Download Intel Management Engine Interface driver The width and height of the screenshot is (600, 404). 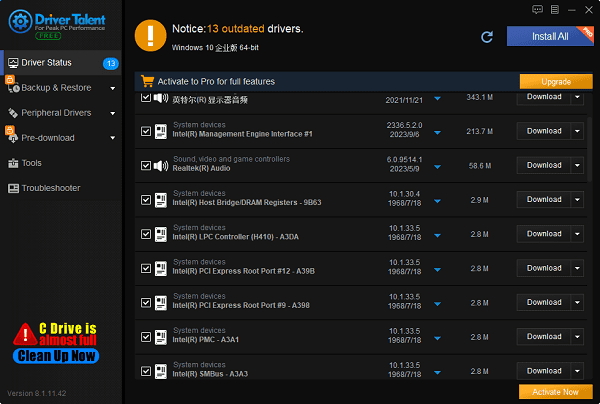point(544,131)
